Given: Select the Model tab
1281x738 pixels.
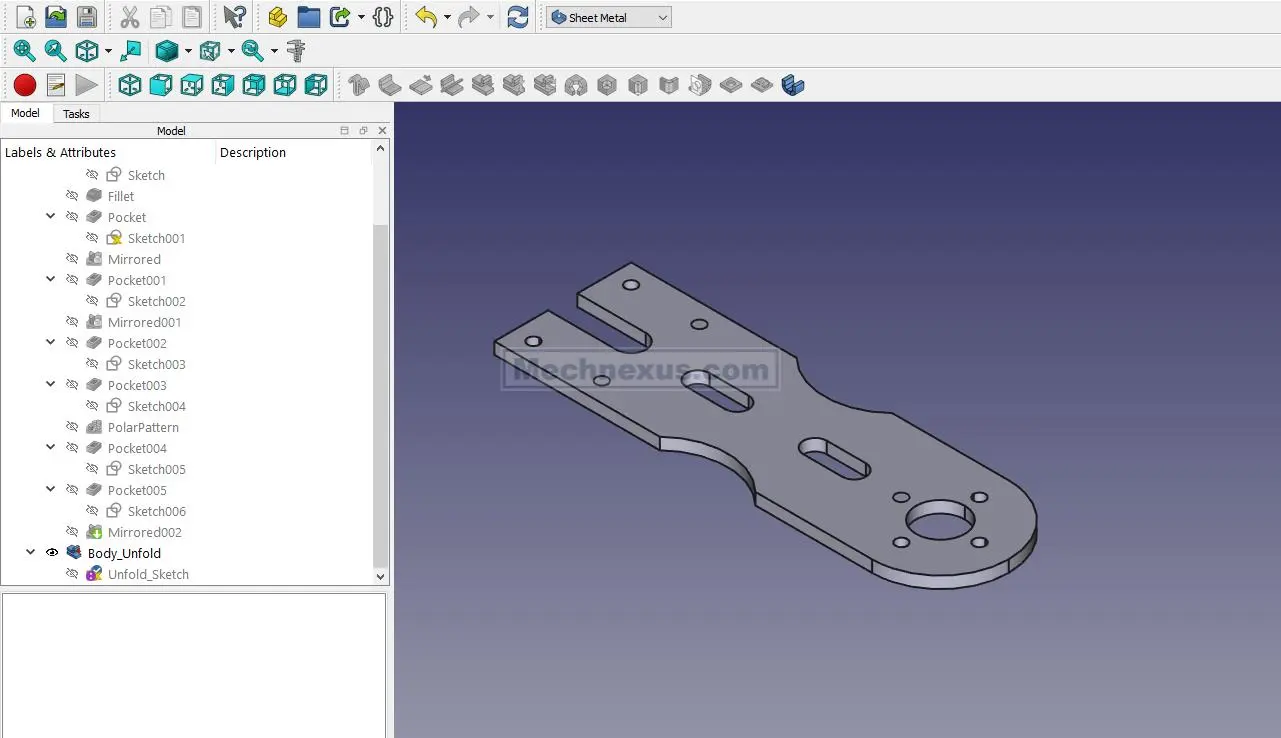Looking at the screenshot, I should (x=25, y=114).
